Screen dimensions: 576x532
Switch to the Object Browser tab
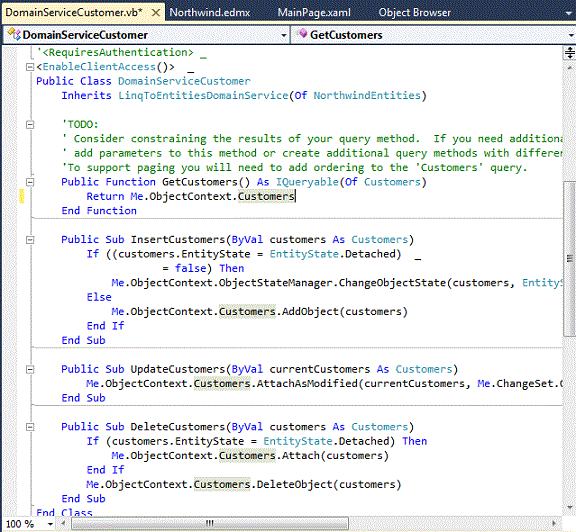tap(414, 13)
